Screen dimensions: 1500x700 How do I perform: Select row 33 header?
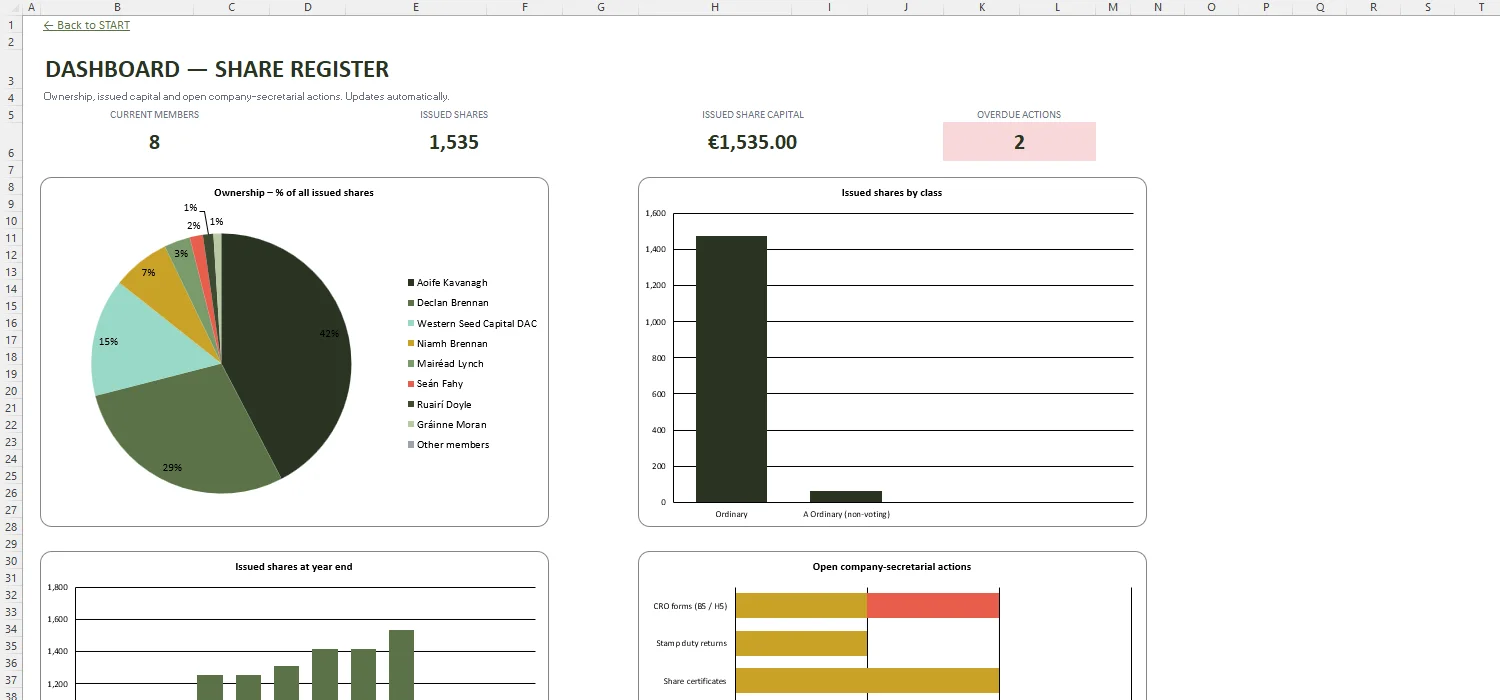click(x=10, y=612)
